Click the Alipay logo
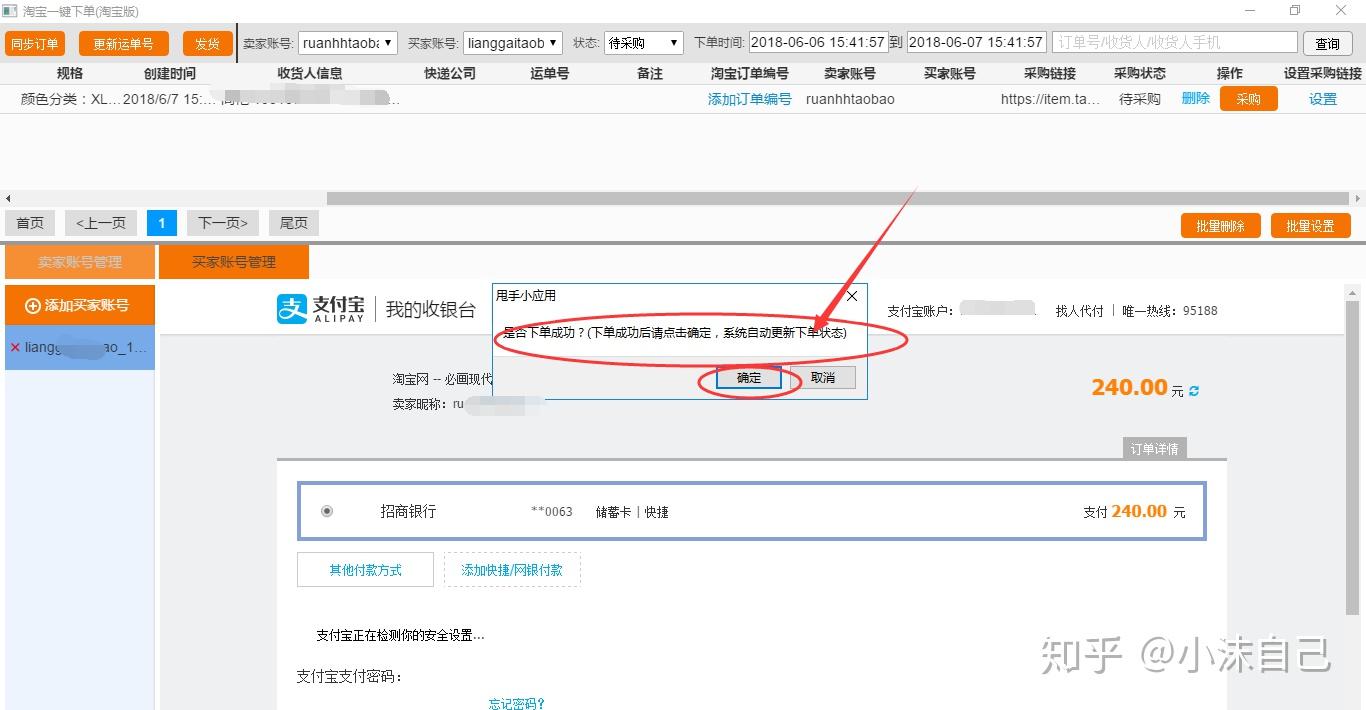 (x=321, y=309)
